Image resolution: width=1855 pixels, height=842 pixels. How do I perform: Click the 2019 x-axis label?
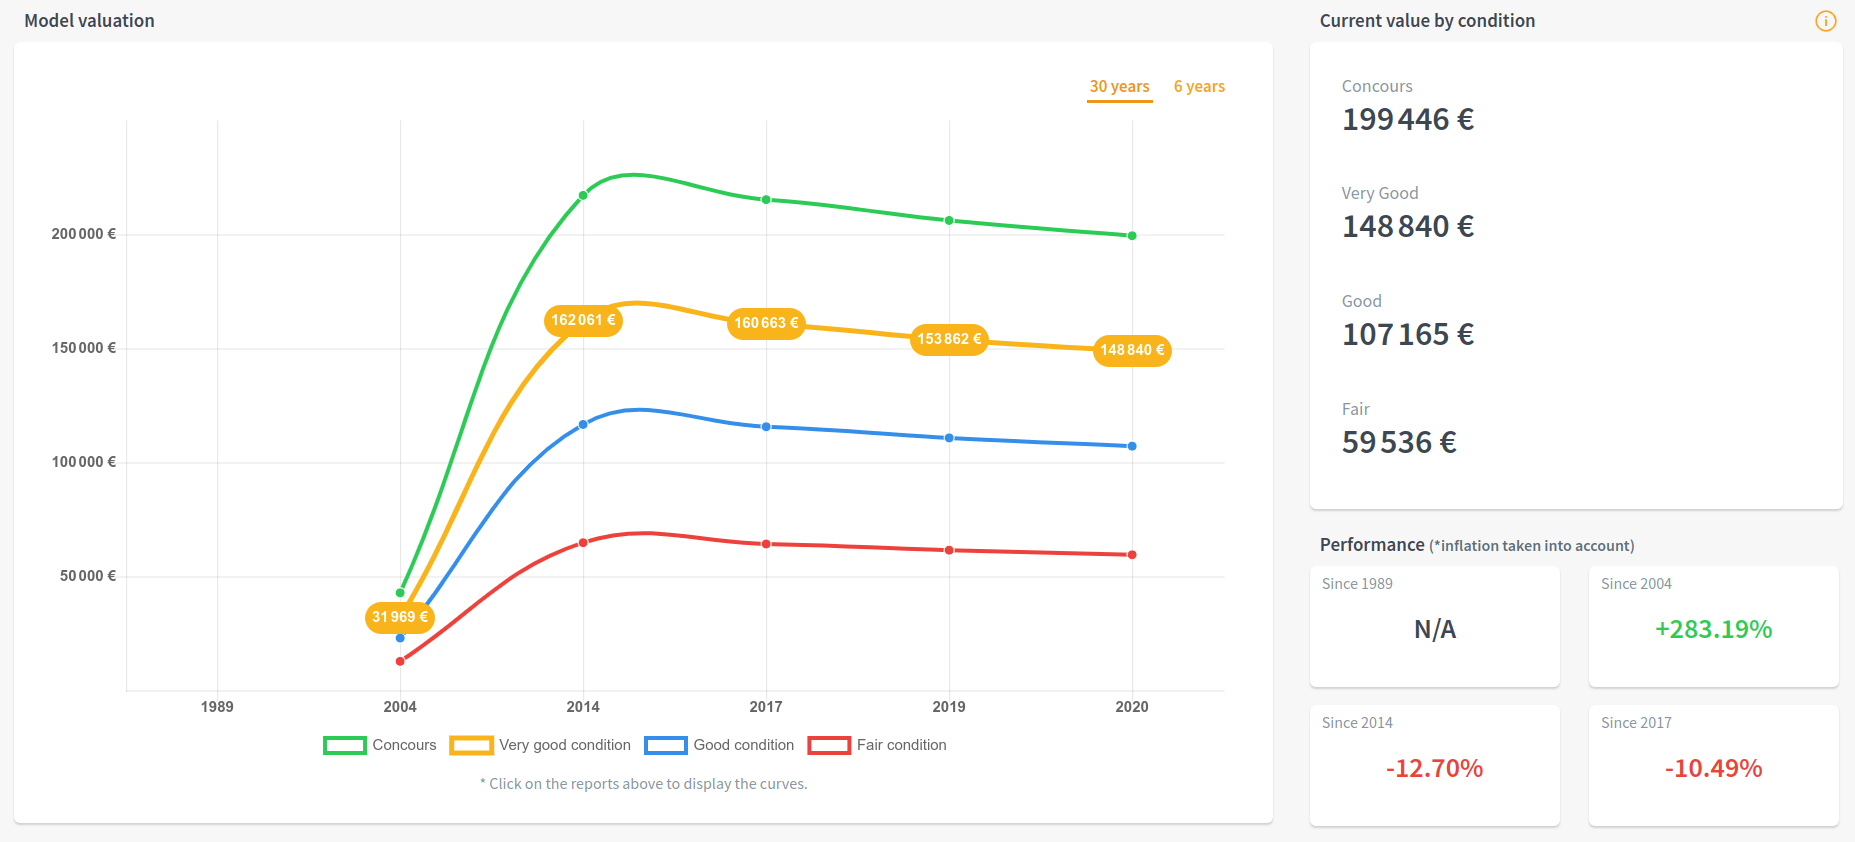tap(949, 707)
